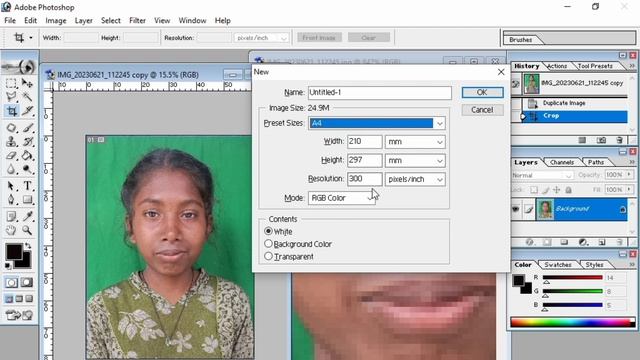
Task: Open the Preset Sizes A4 dropdown
Action: [440, 123]
